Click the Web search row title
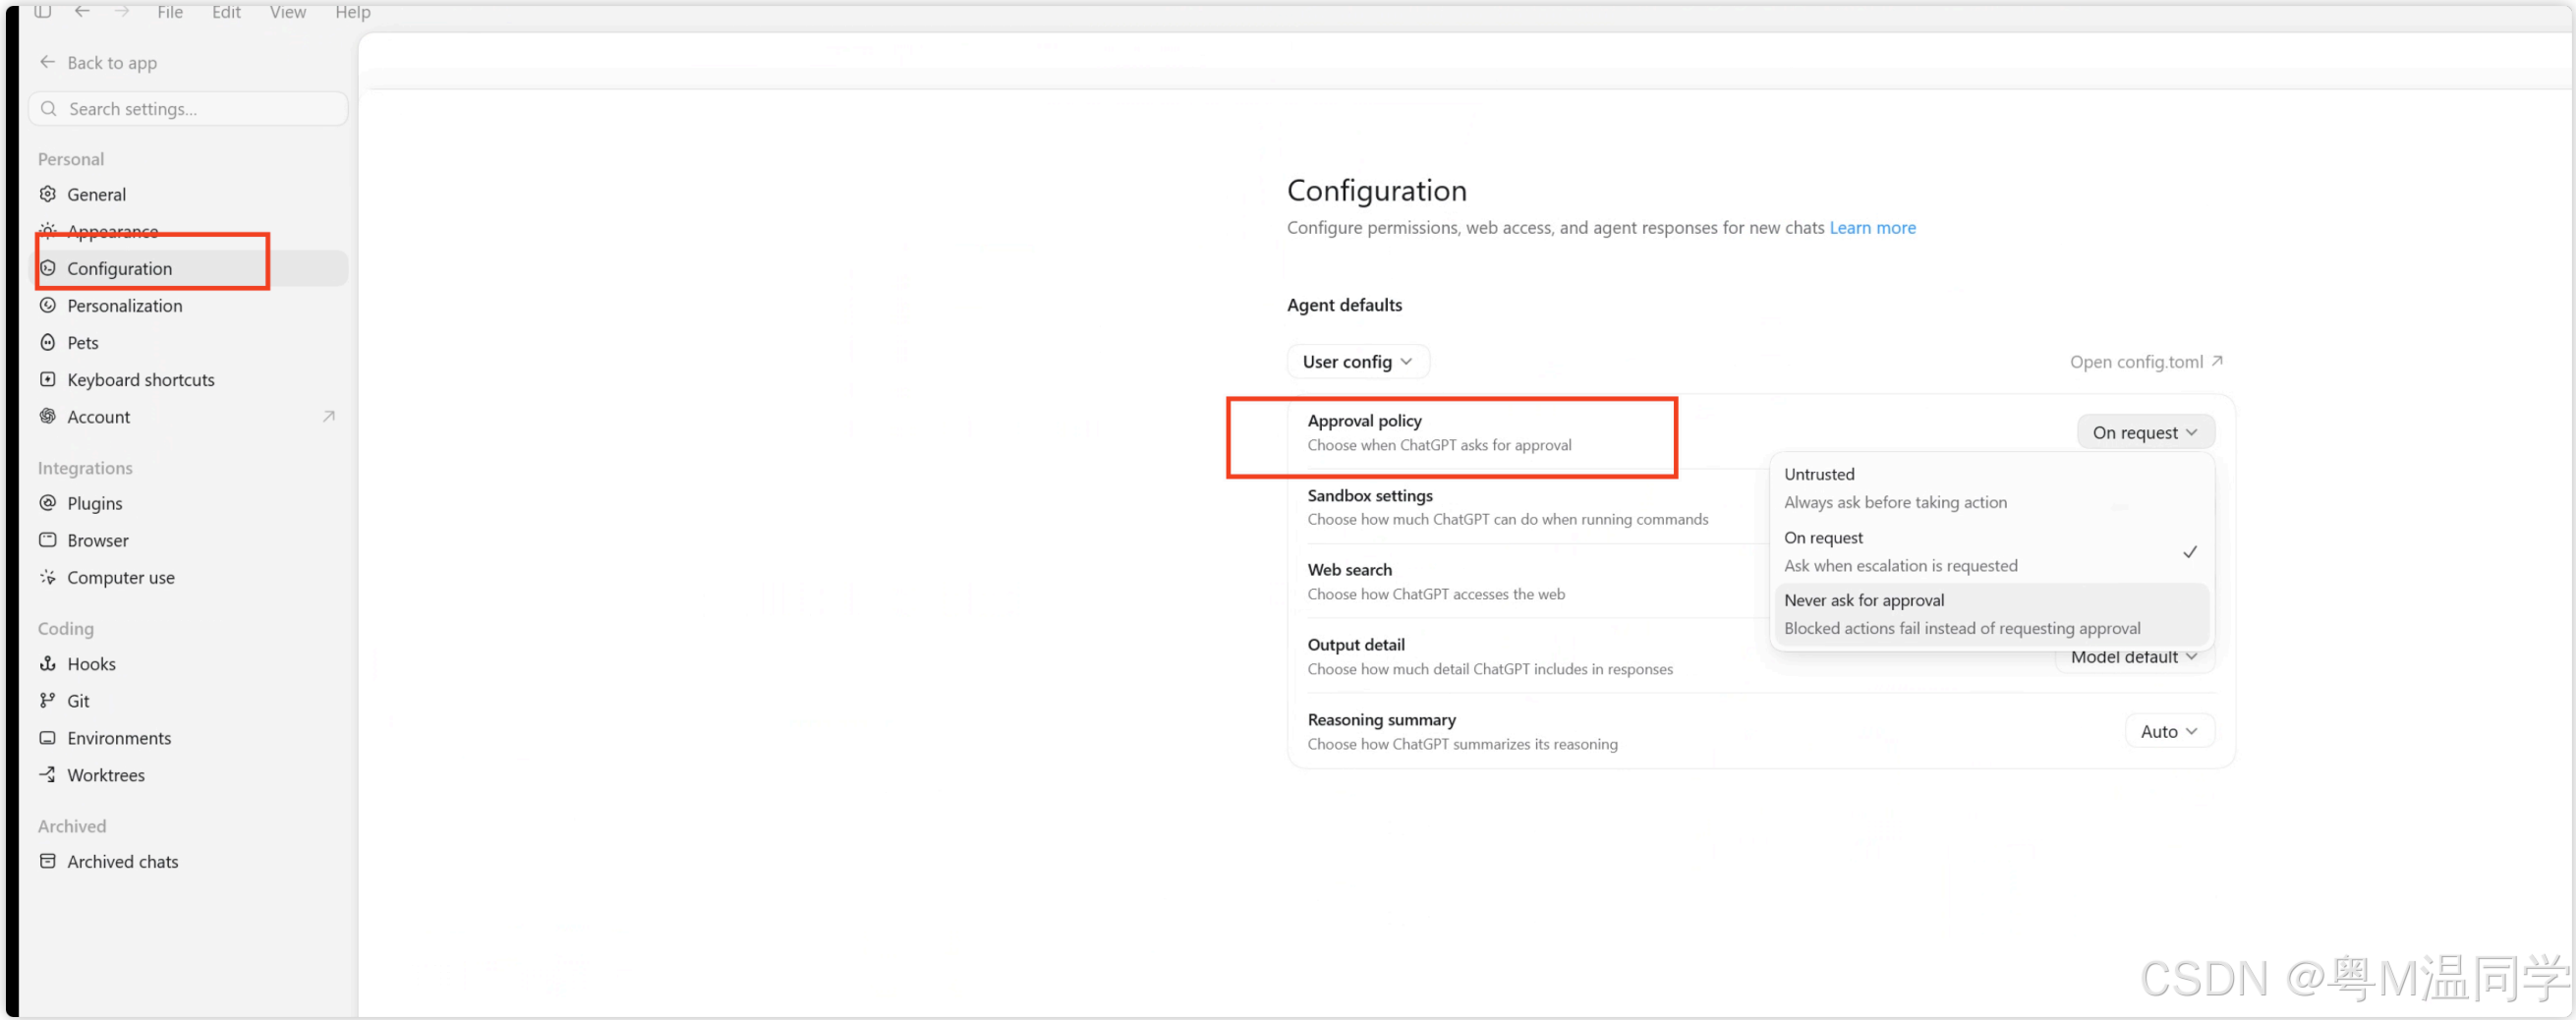Screen dimensions: 2576x1020 [x=1349, y=570]
